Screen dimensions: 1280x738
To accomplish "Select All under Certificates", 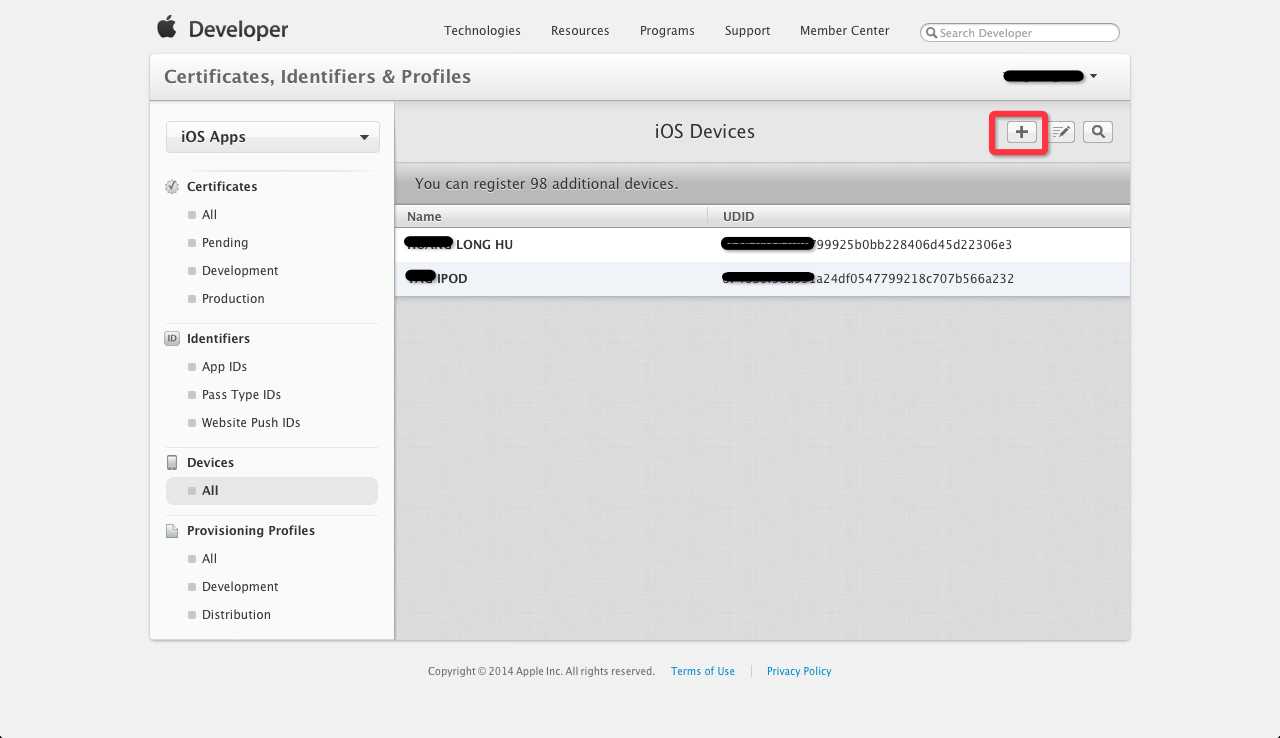I will point(209,215).
